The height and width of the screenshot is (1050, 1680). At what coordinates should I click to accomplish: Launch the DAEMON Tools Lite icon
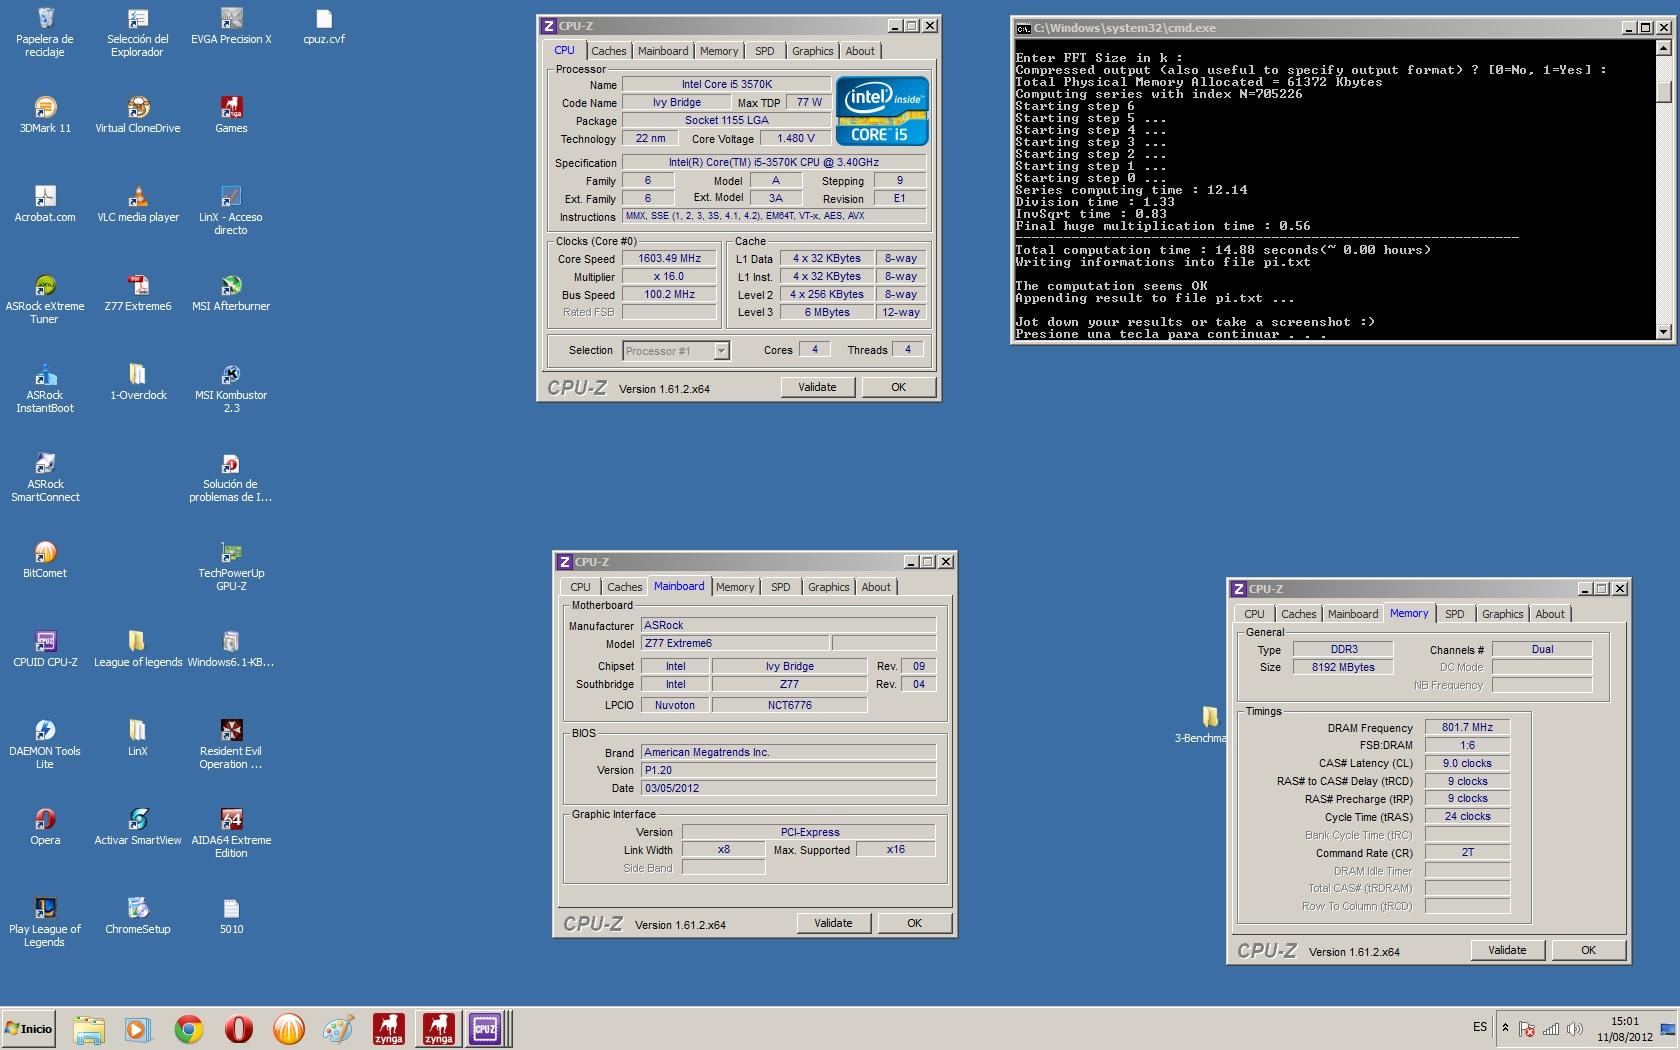(45, 744)
